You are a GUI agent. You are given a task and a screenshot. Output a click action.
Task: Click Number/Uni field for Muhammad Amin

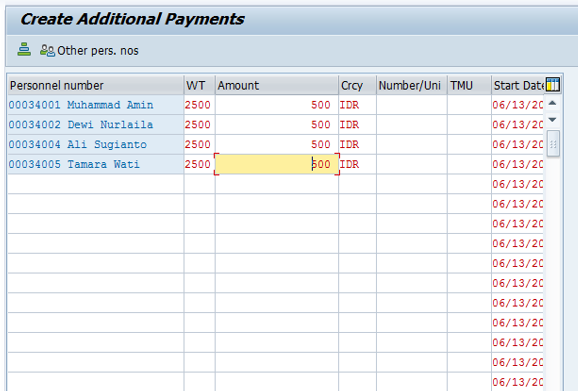click(x=411, y=105)
